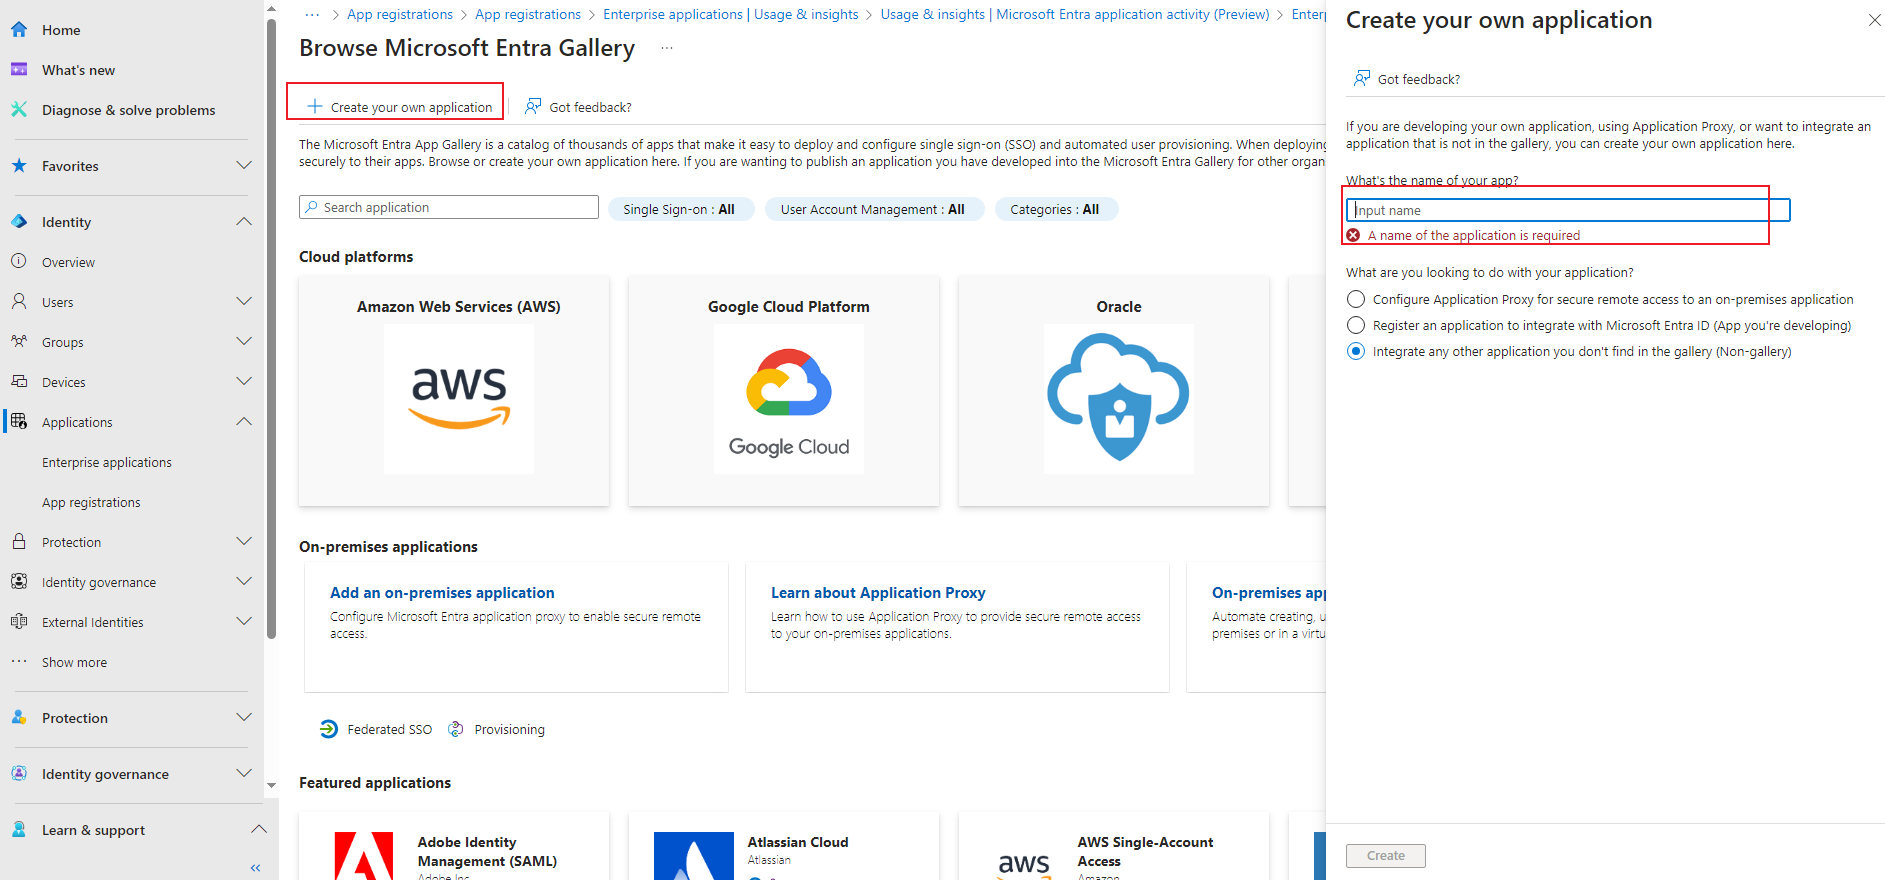This screenshot has height=880, width=1885.
Task: Open Enterprise applications in the sidebar
Action: coord(107,462)
